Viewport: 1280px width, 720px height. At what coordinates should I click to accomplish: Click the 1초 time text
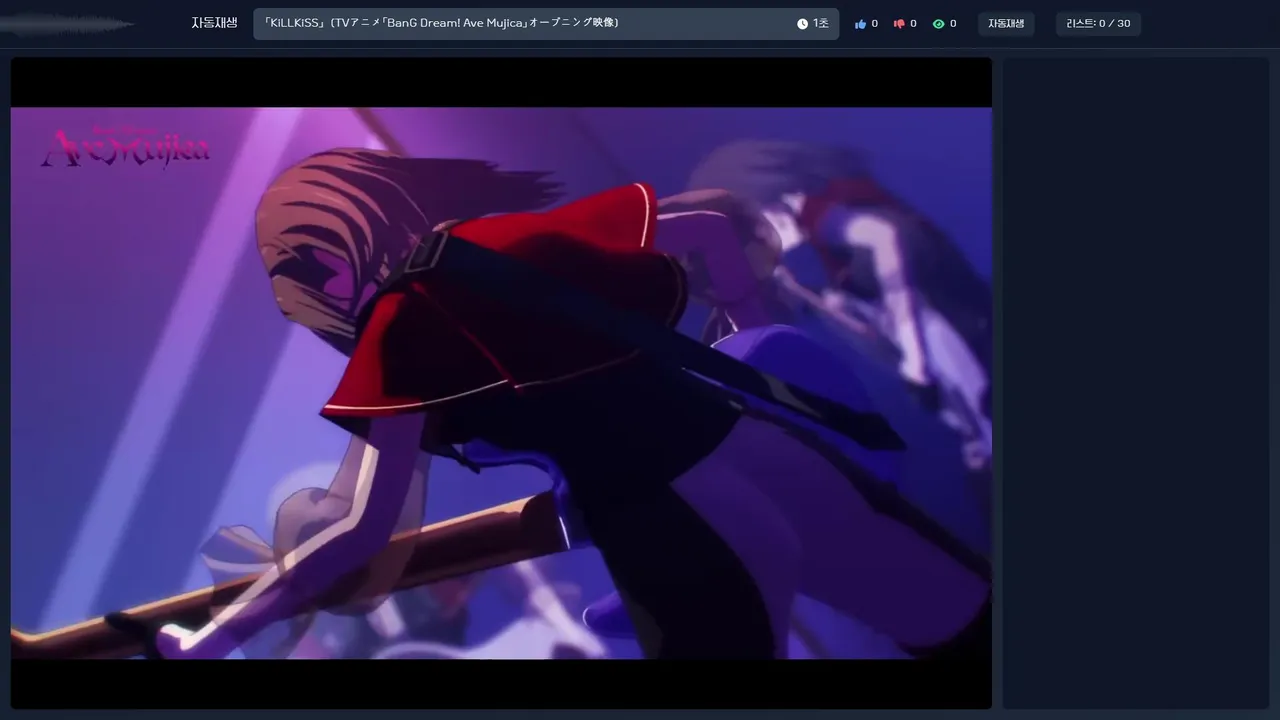820,24
